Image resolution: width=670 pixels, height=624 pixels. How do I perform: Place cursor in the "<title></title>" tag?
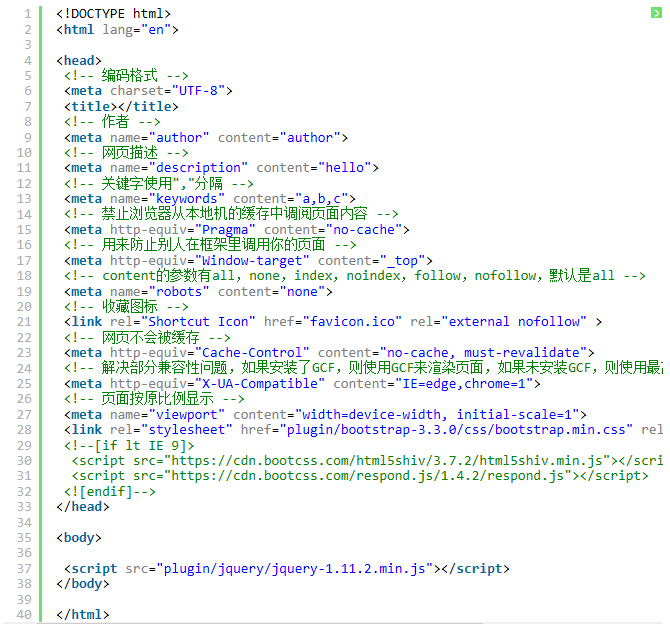121,106
